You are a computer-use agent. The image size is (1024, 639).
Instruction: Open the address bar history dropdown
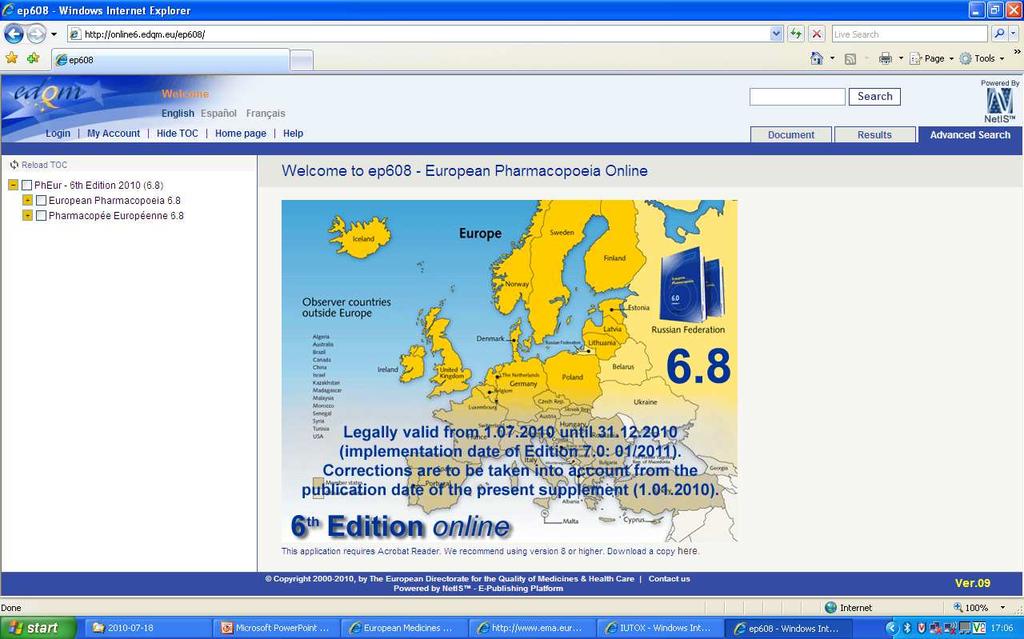(776, 34)
